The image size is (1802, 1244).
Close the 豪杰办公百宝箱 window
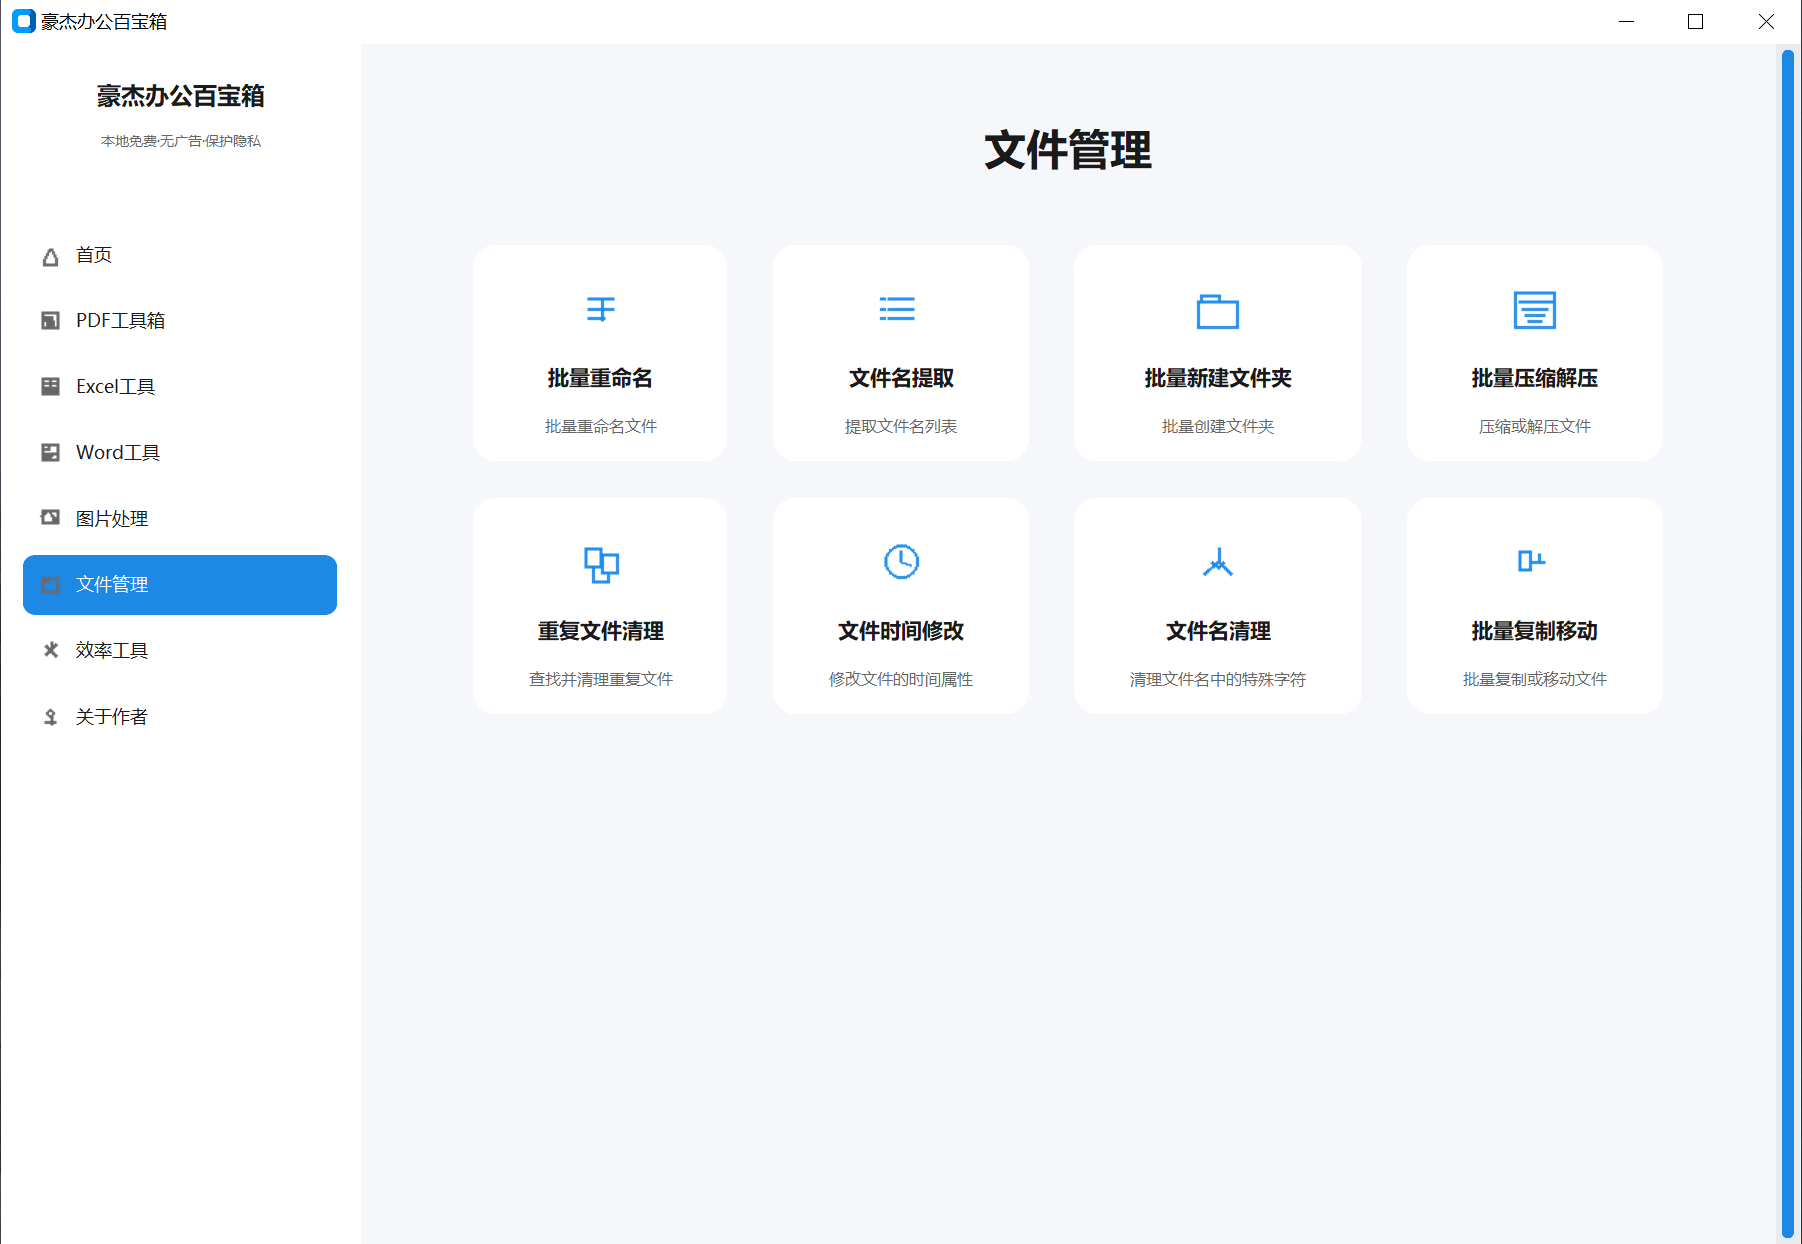point(1766,21)
